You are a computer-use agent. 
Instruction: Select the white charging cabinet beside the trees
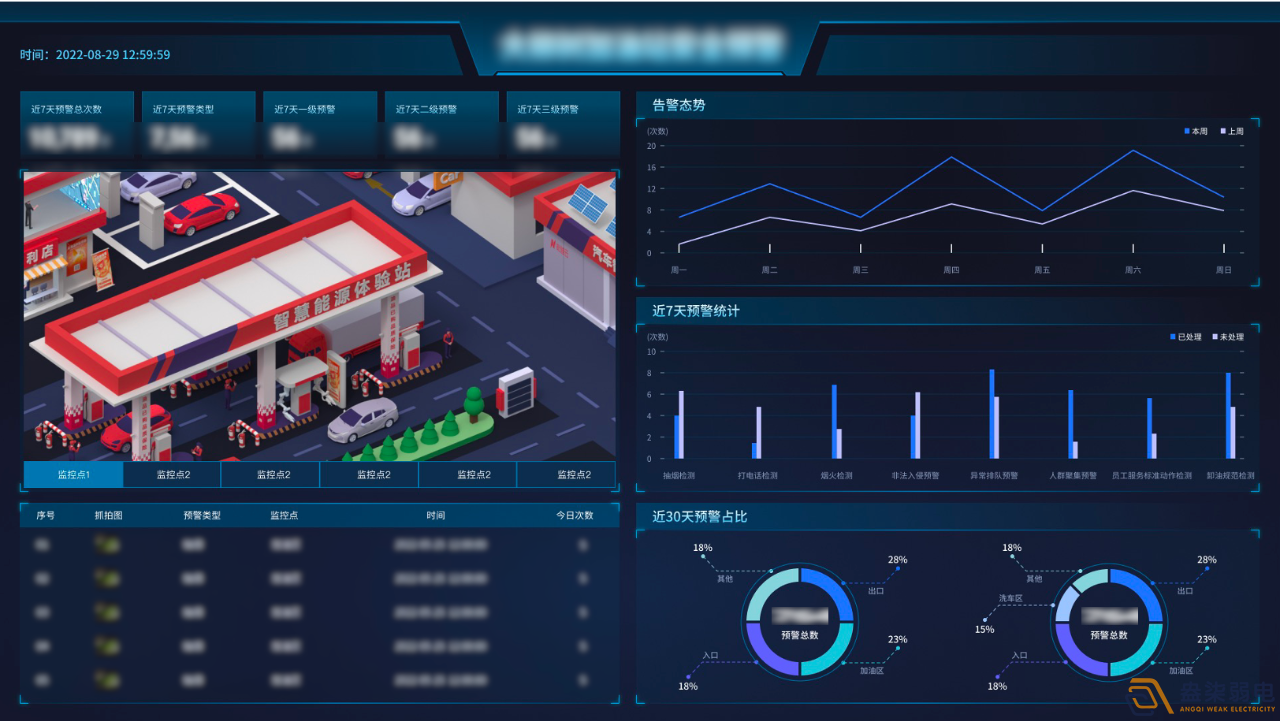516,390
